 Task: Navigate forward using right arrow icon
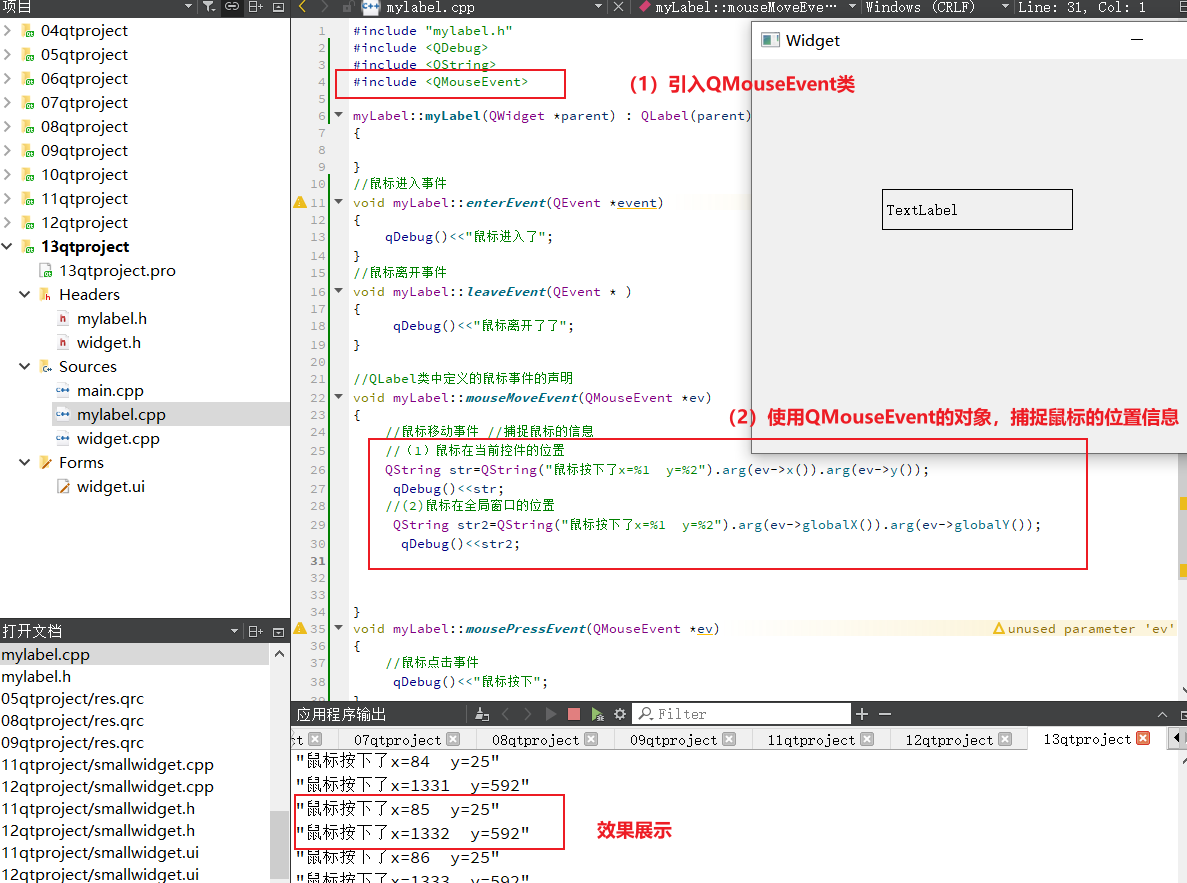click(x=323, y=7)
